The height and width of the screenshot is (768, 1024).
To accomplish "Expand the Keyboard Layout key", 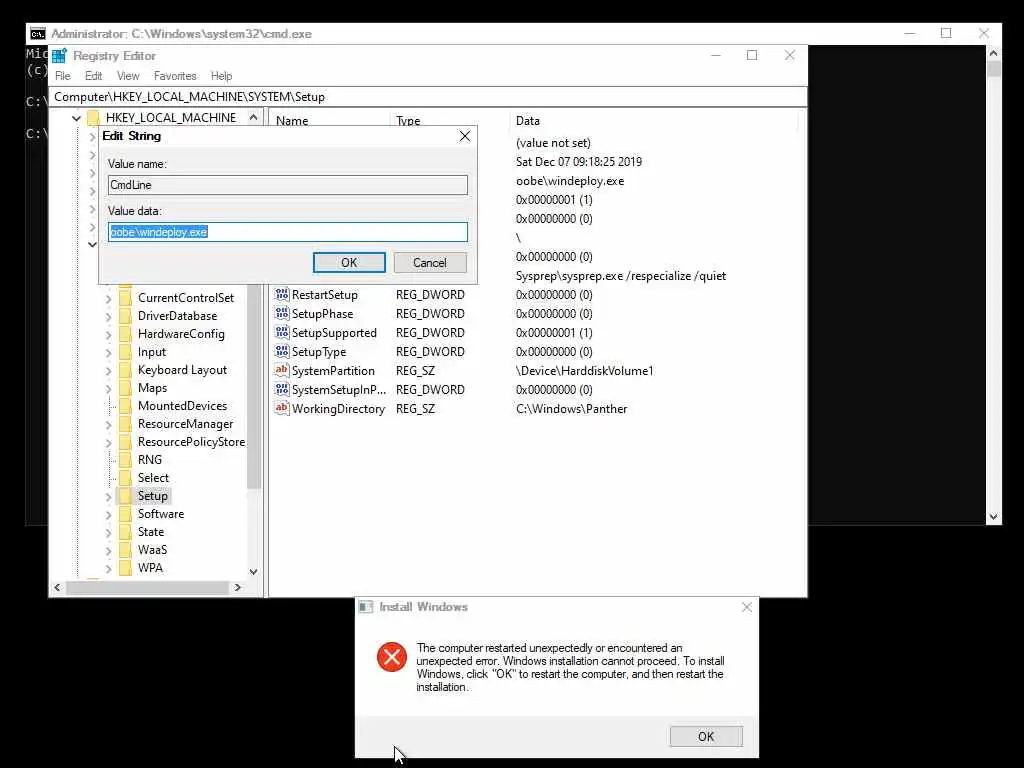I will click(x=108, y=370).
